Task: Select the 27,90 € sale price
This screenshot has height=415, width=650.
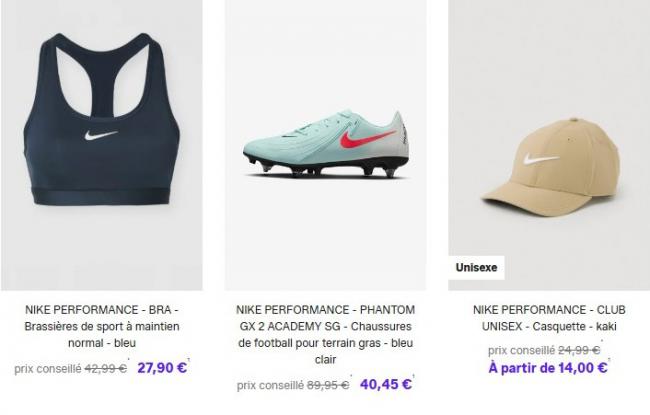Action: click(x=162, y=368)
